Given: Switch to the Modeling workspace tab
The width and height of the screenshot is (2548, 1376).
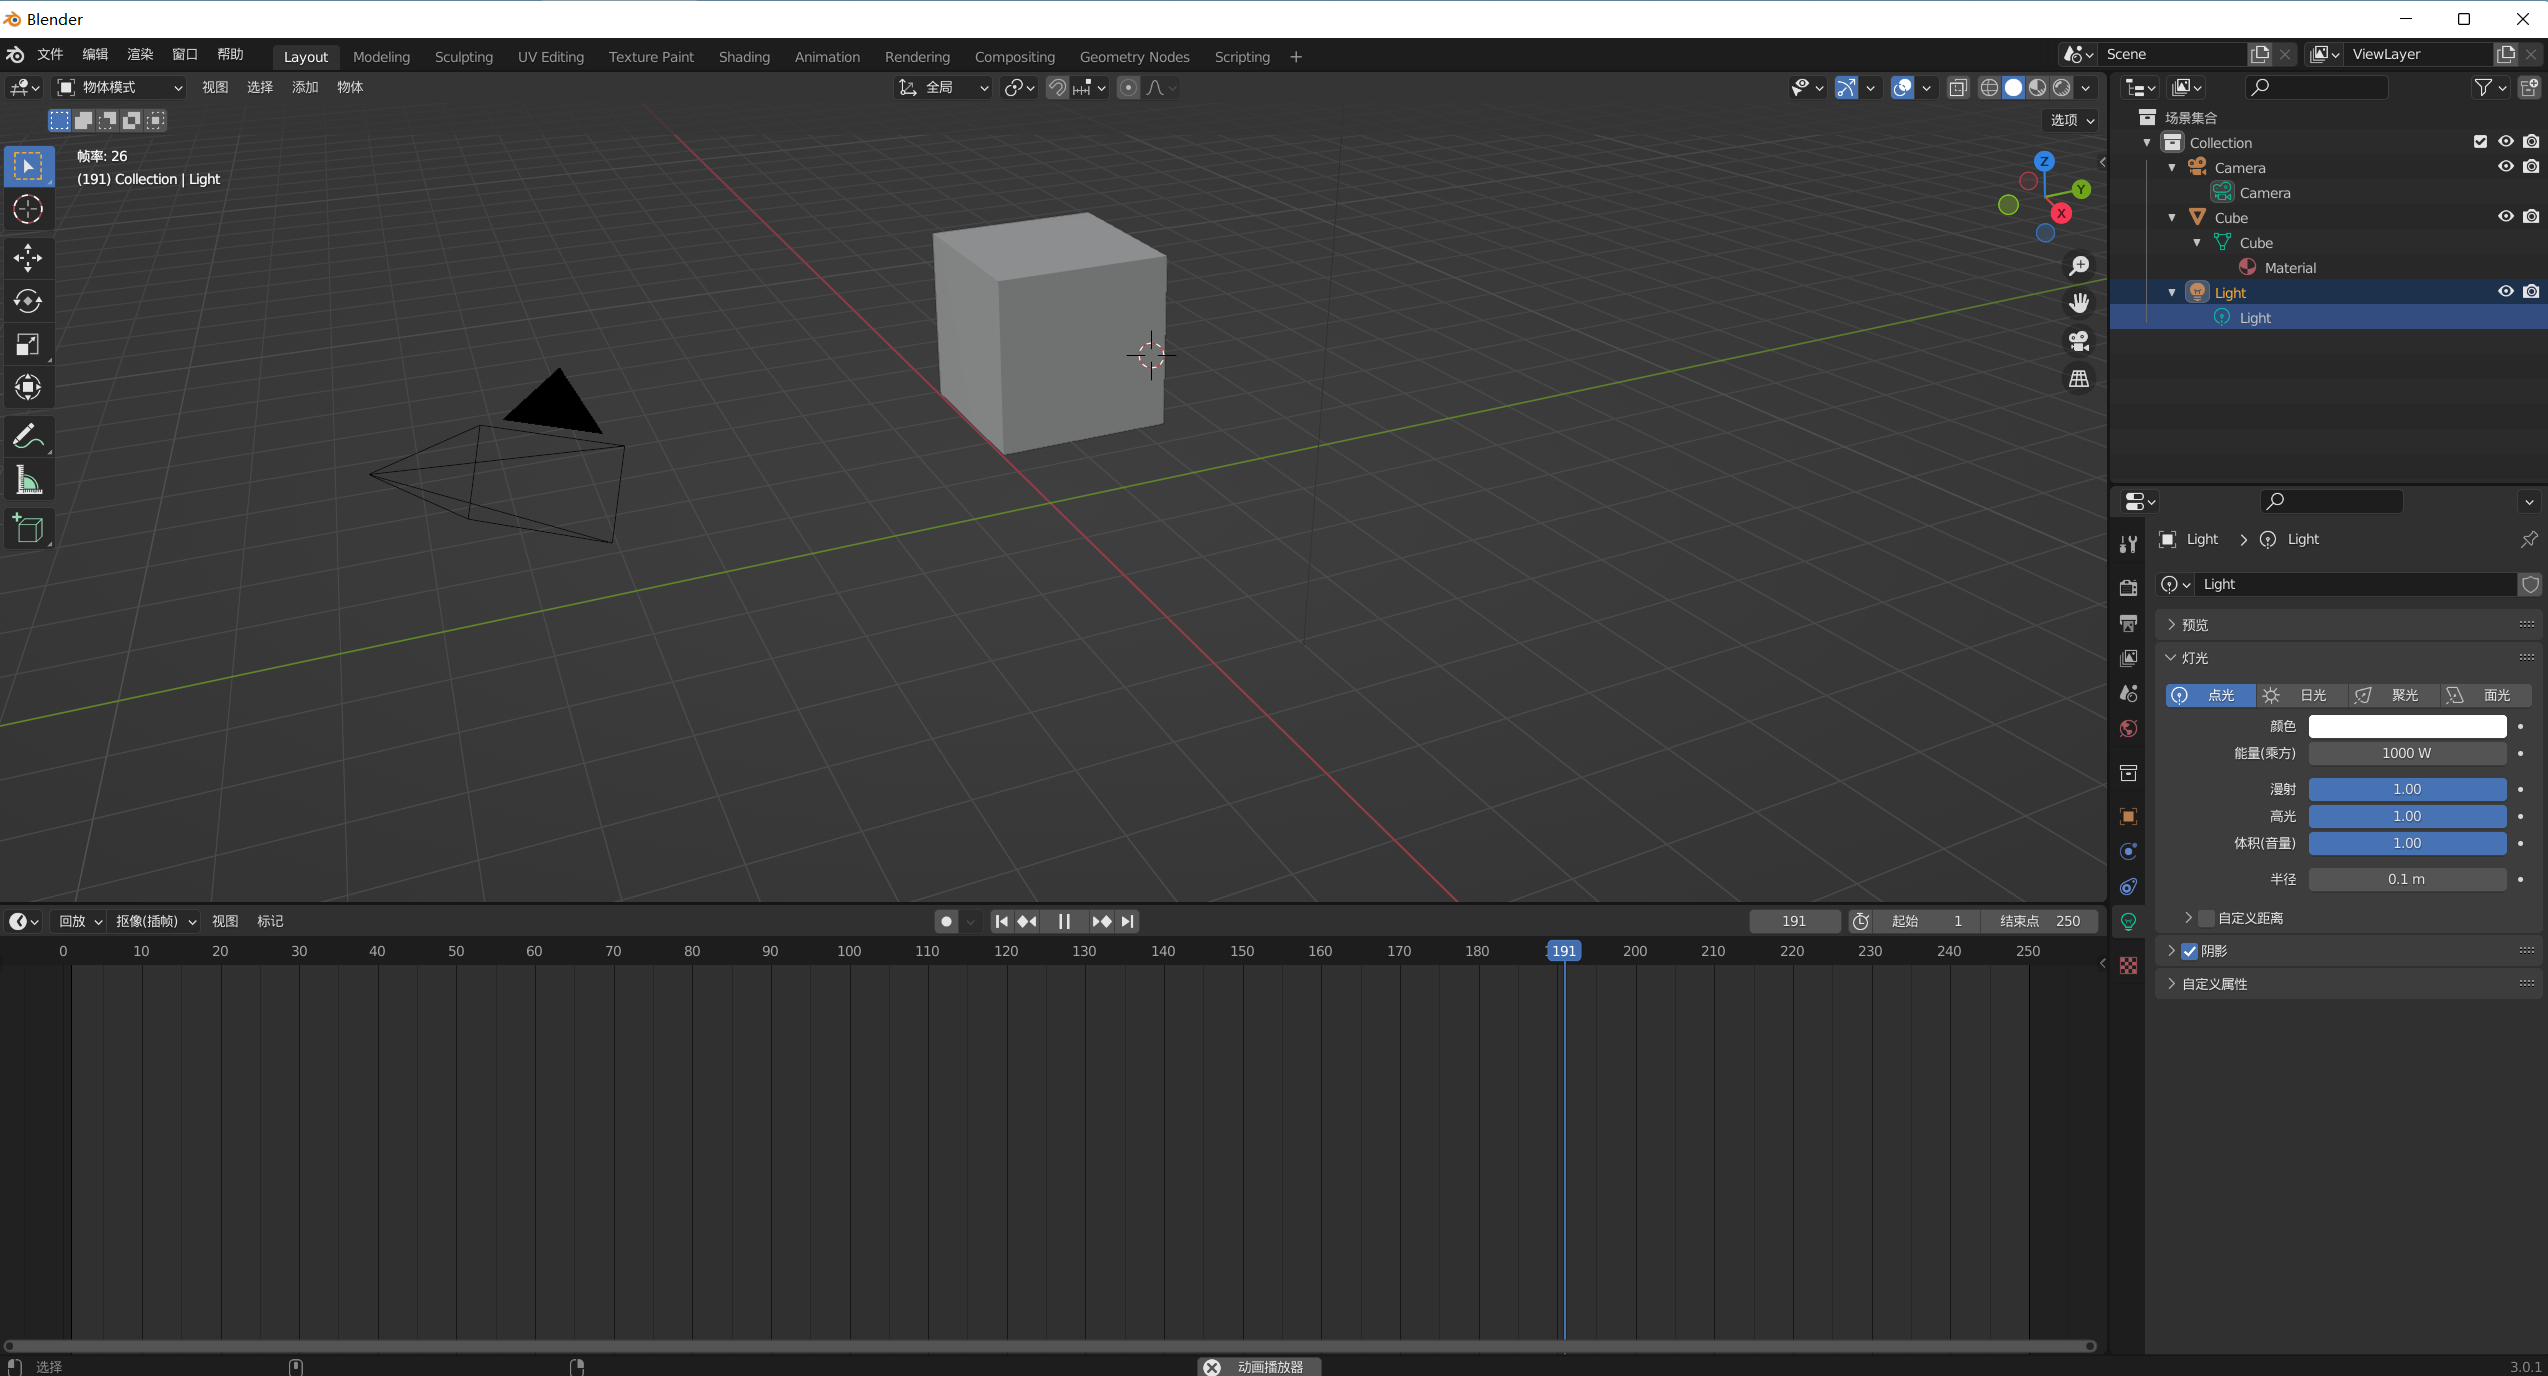Looking at the screenshot, I should click(x=381, y=57).
